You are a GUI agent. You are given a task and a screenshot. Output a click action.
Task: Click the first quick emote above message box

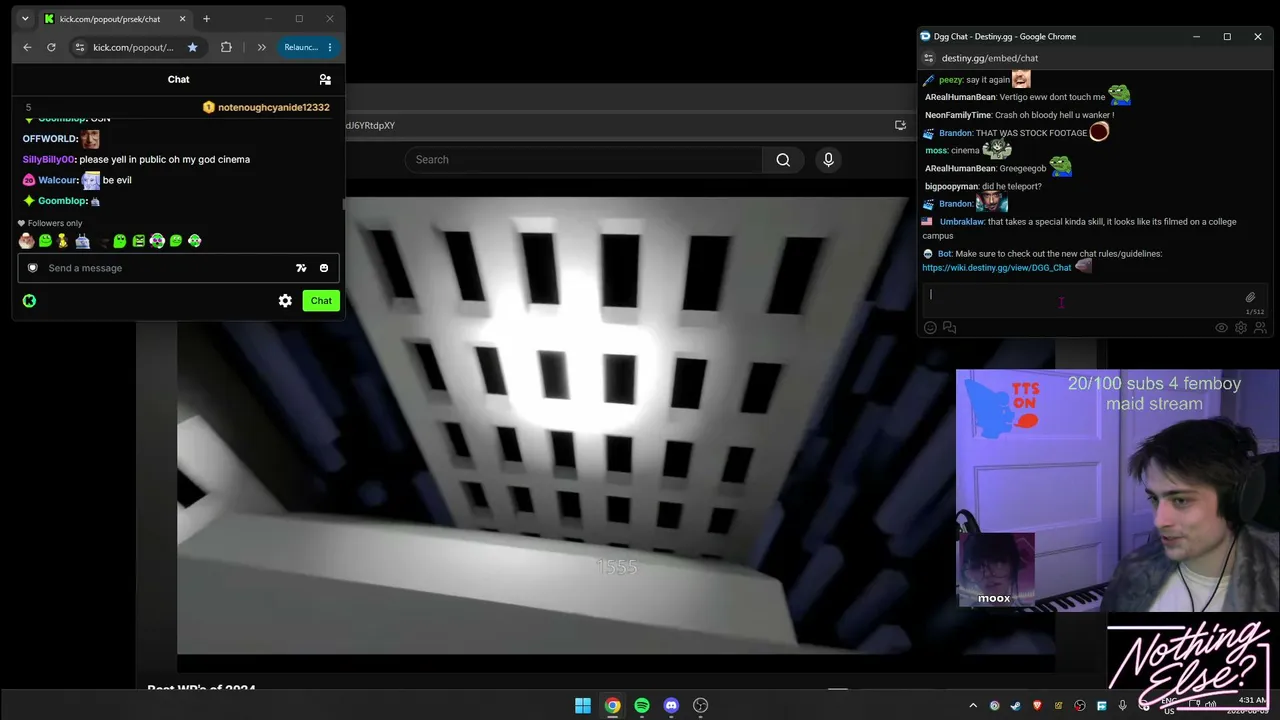point(27,241)
